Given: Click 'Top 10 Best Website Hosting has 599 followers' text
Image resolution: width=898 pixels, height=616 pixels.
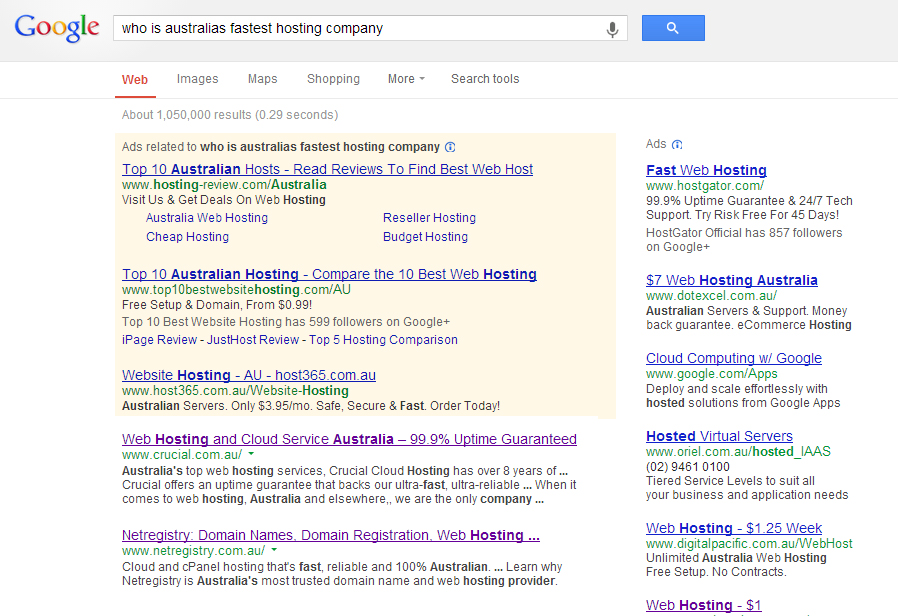Looking at the screenshot, I should (x=286, y=322).
